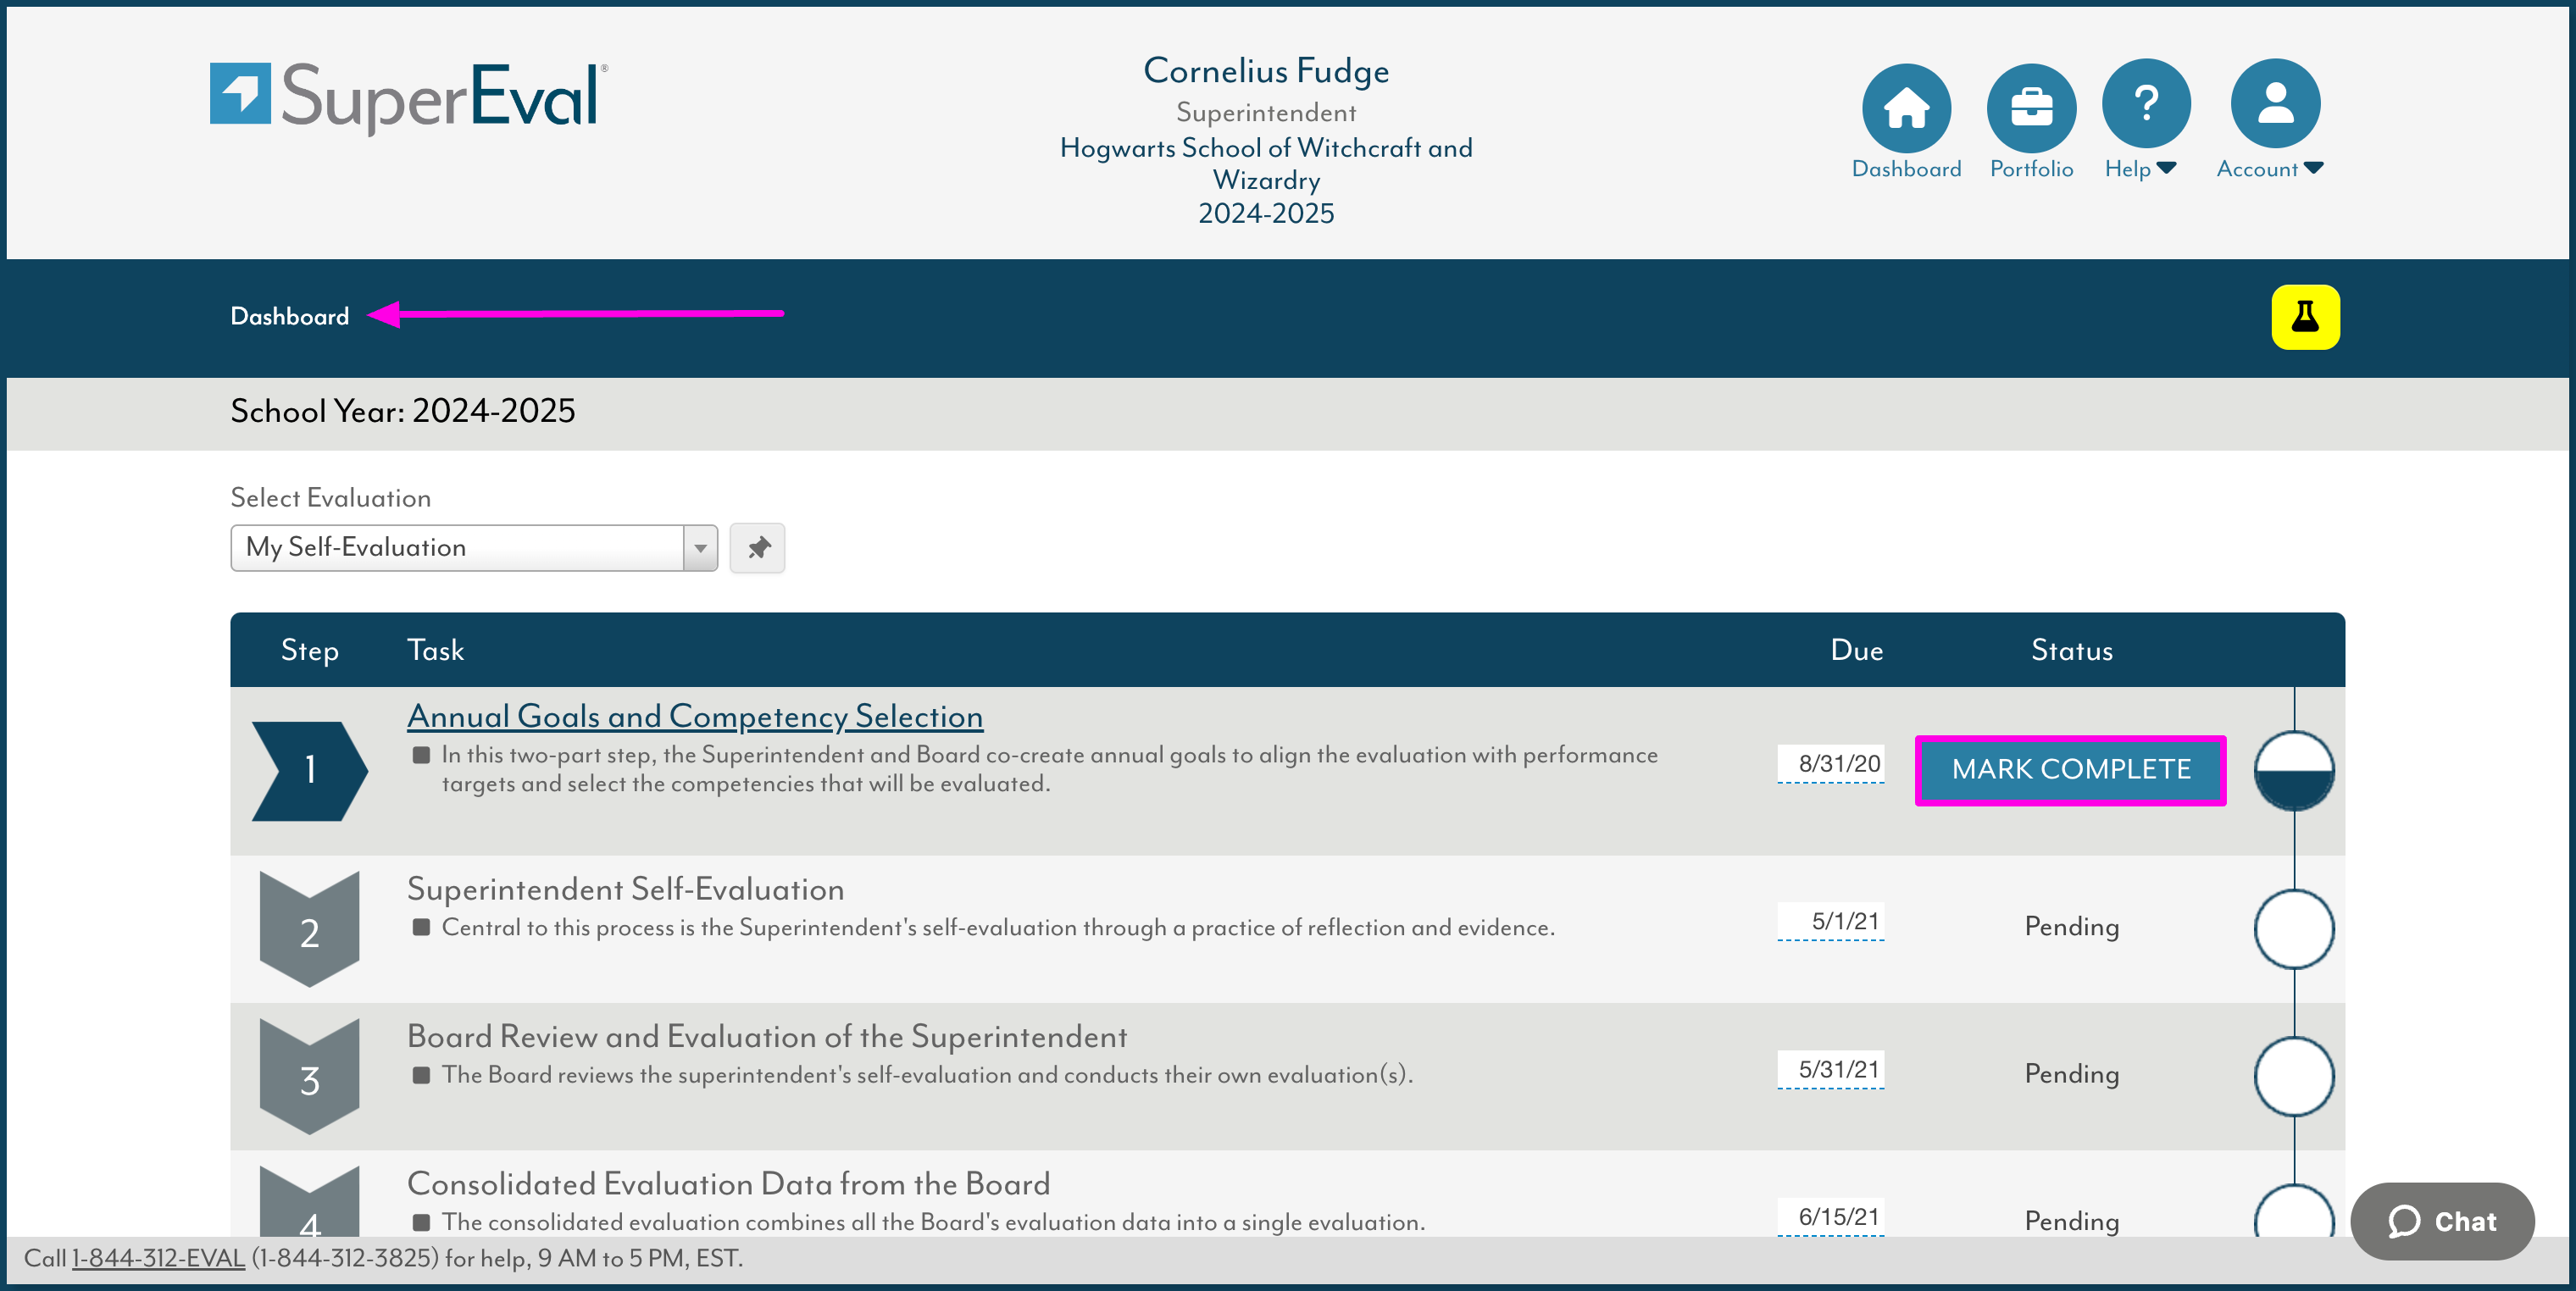Click the MARK COMPLETE button

click(2070, 769)
